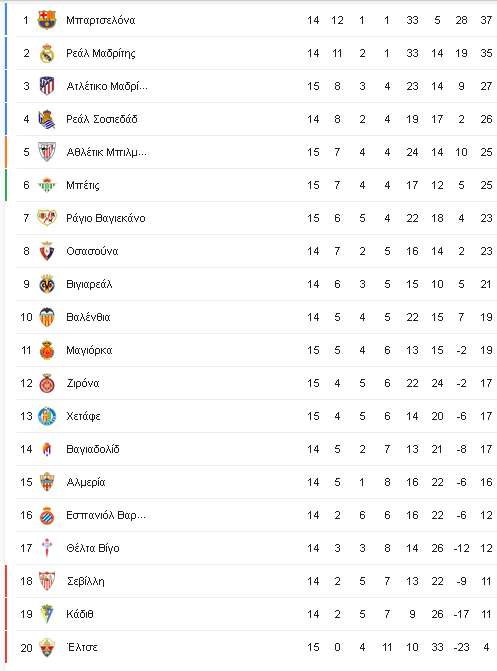Open the Ράγιο Βαγιεκάνο team link
Viewport: 497px width, 671px height.
[x=106, y=218]
